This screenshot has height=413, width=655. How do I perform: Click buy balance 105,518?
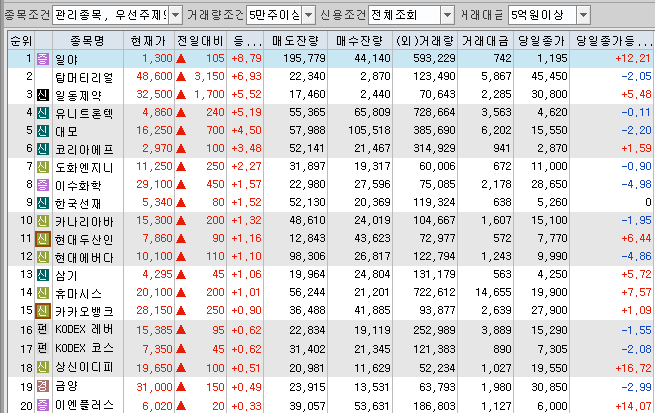click(369, 130)
